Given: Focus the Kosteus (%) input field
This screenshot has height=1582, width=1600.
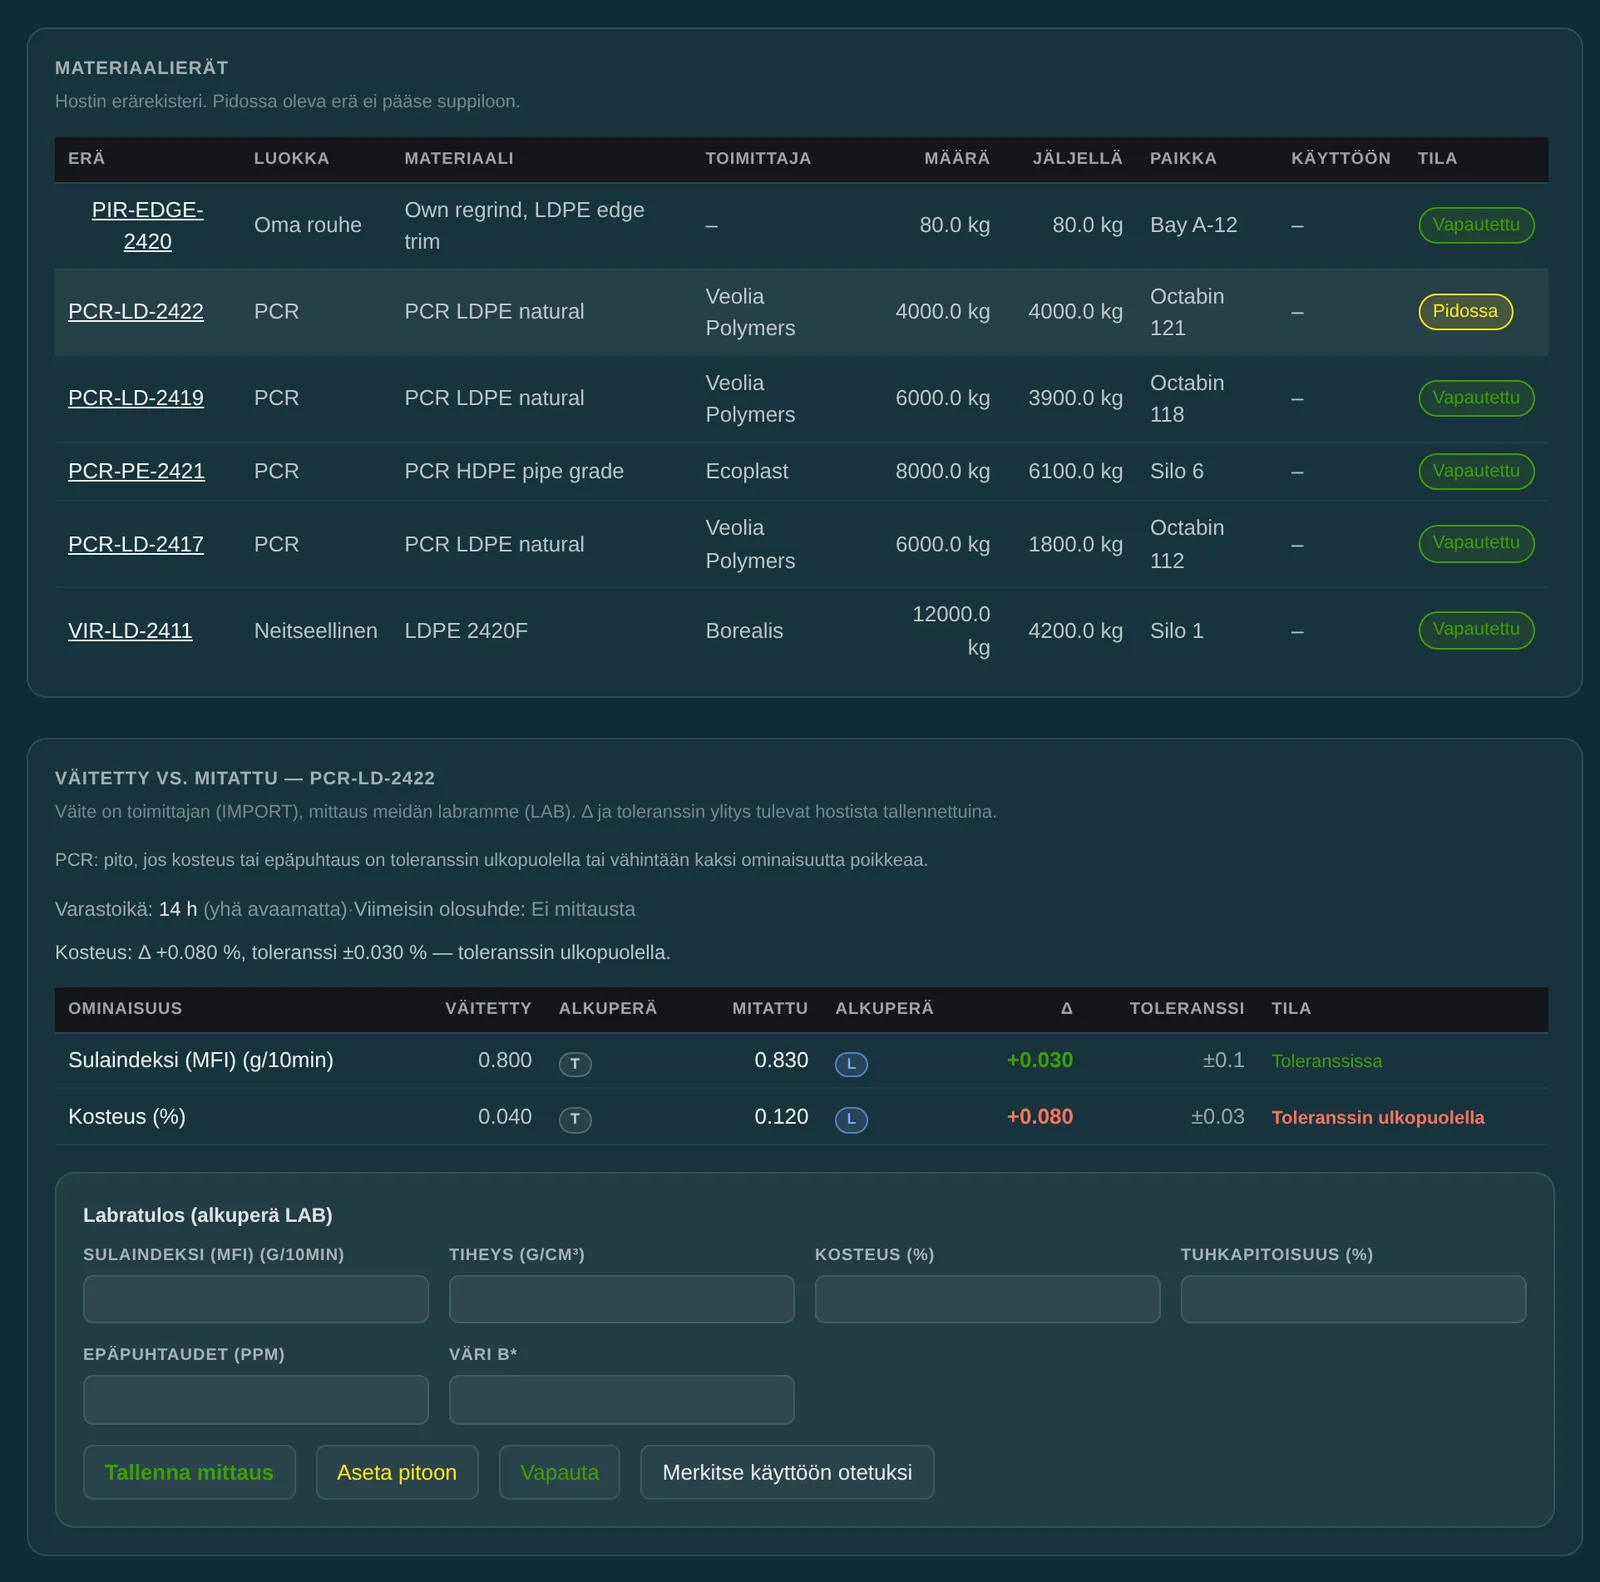Looking at the screenshot, I should (988, 1299).
